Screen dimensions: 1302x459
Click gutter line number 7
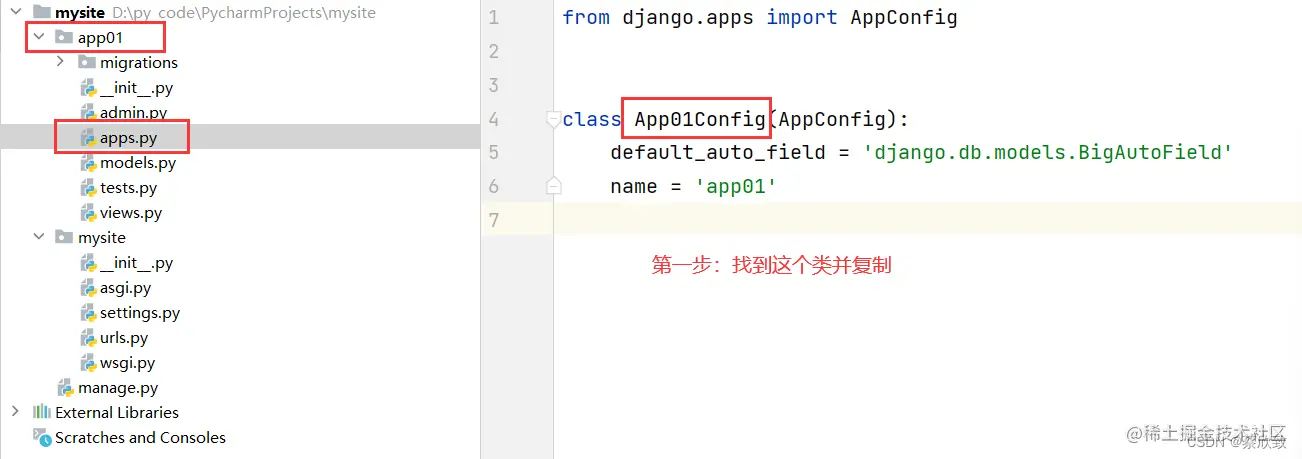[x=494, y=220]
